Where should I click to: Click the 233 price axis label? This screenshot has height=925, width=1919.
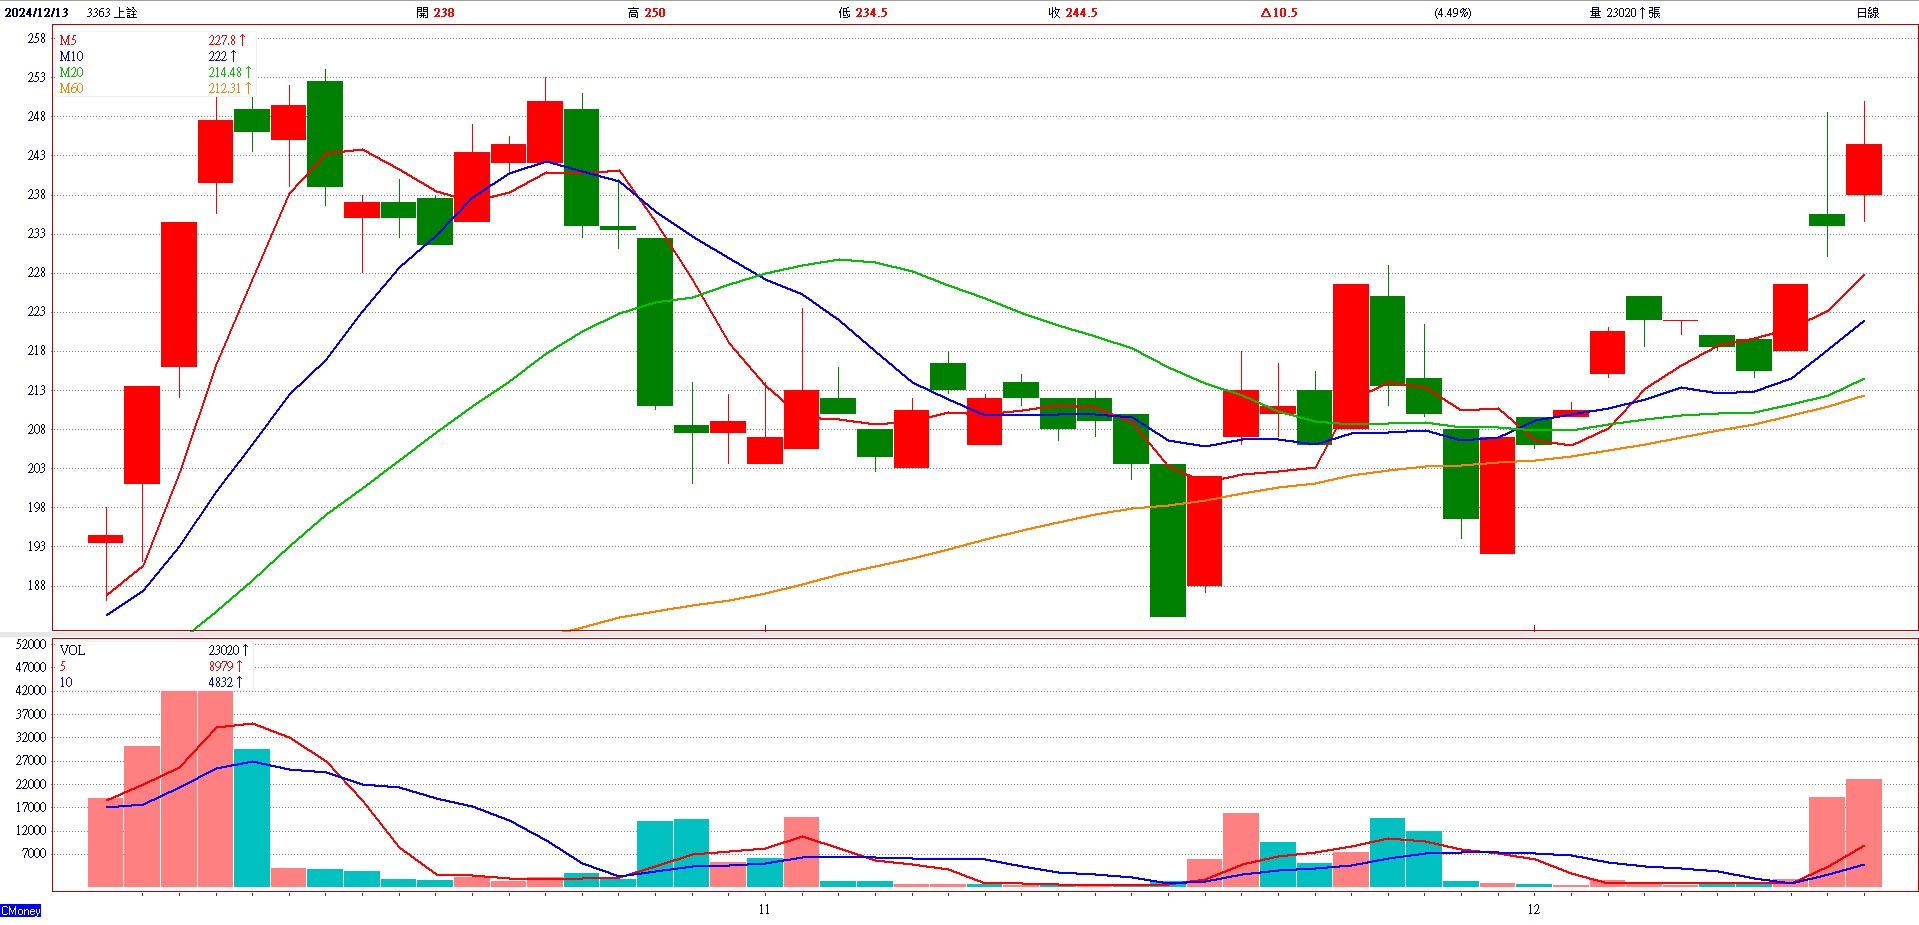36,233
